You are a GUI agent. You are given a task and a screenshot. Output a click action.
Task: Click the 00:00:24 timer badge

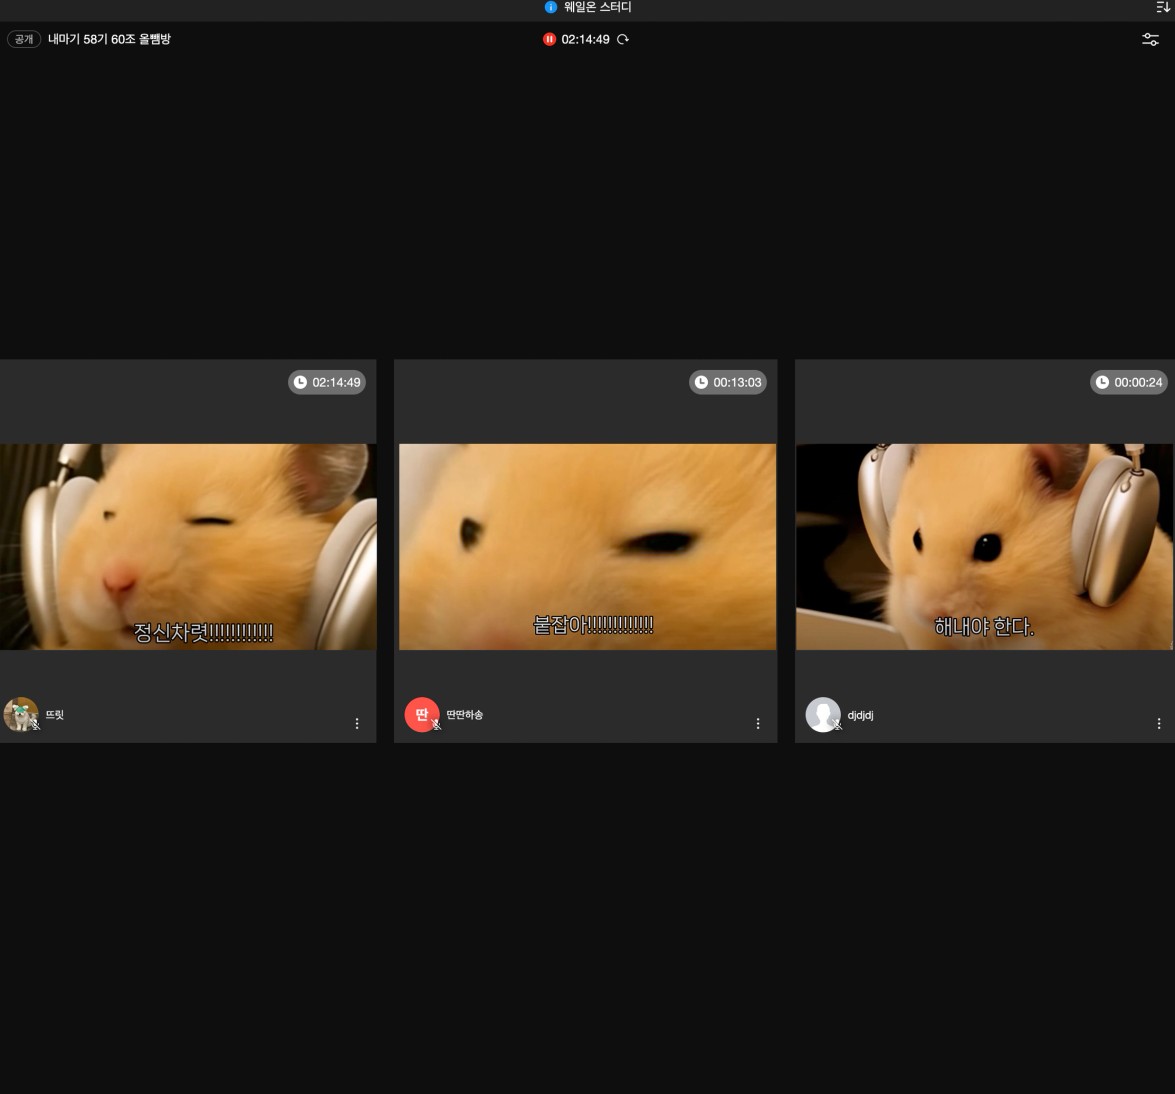tap(1129, 382)
